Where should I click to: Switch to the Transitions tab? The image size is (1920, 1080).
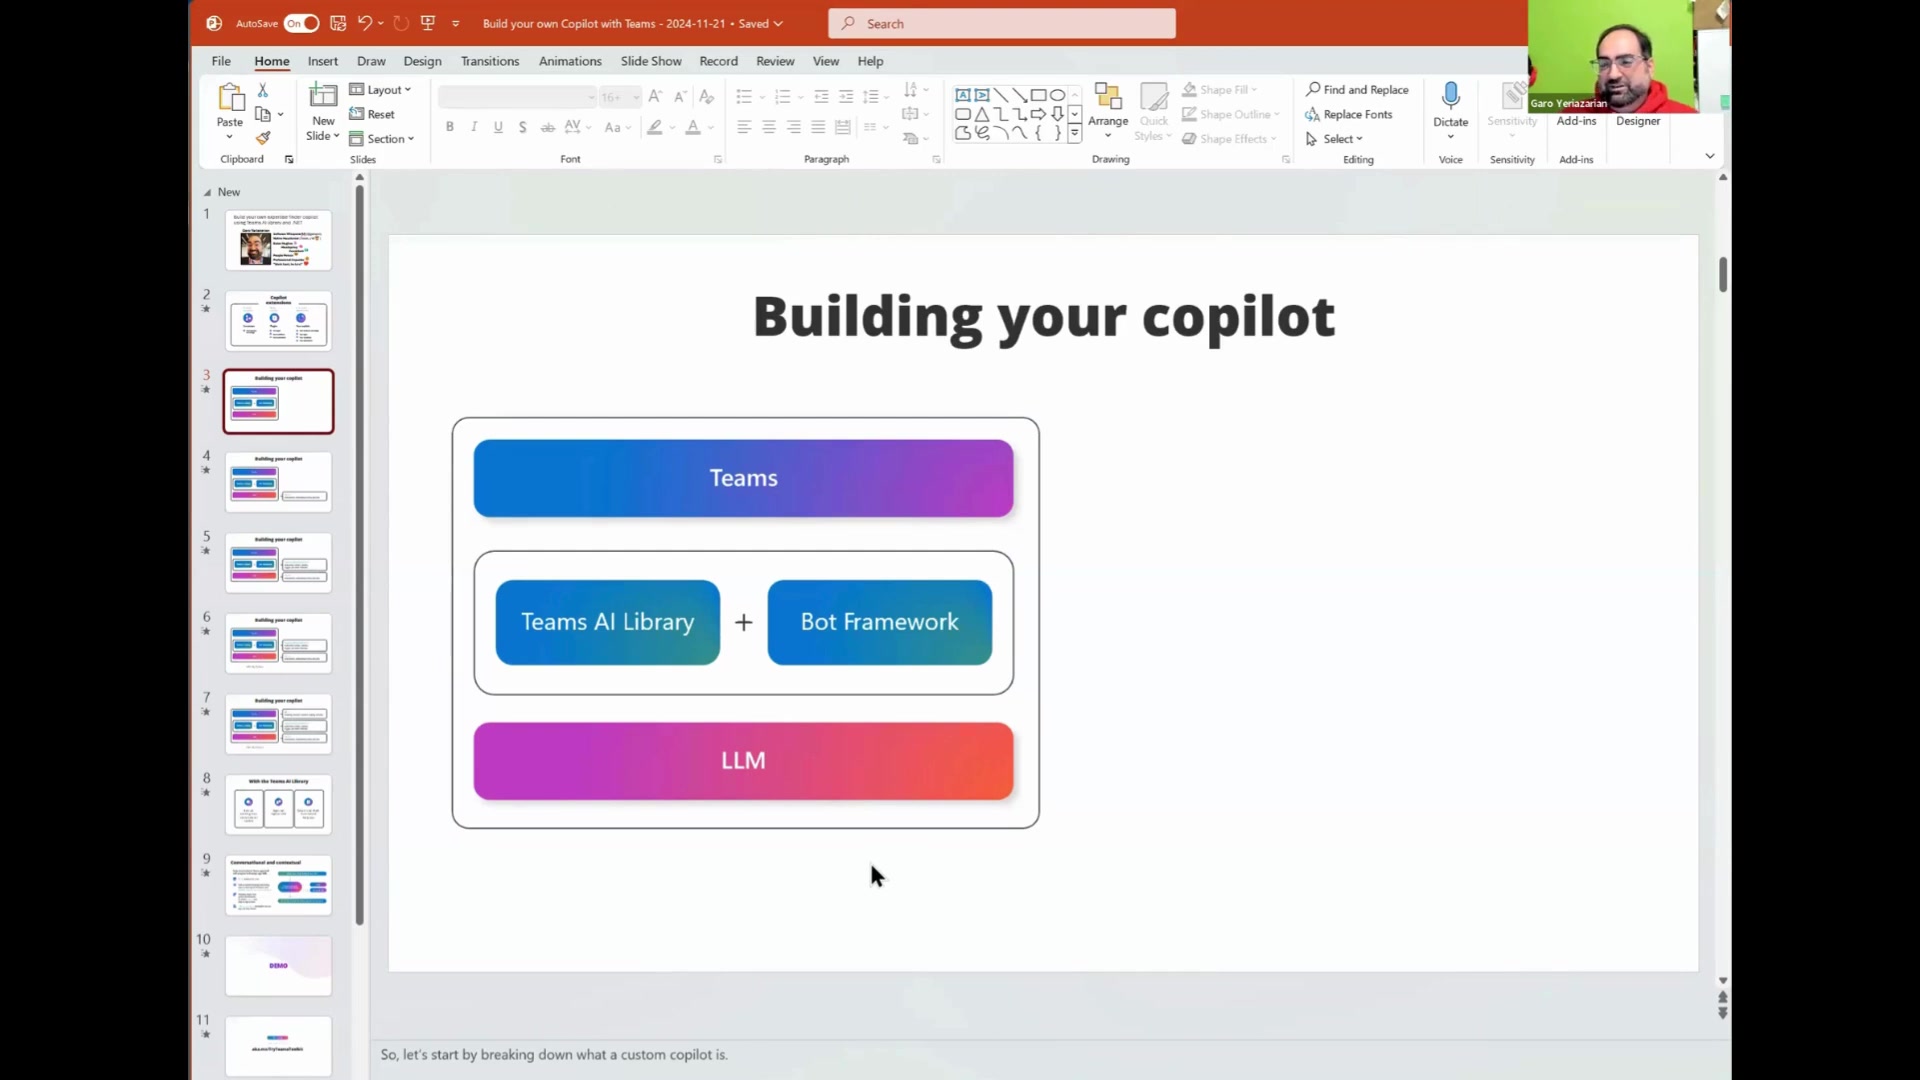tap(490, 61)
